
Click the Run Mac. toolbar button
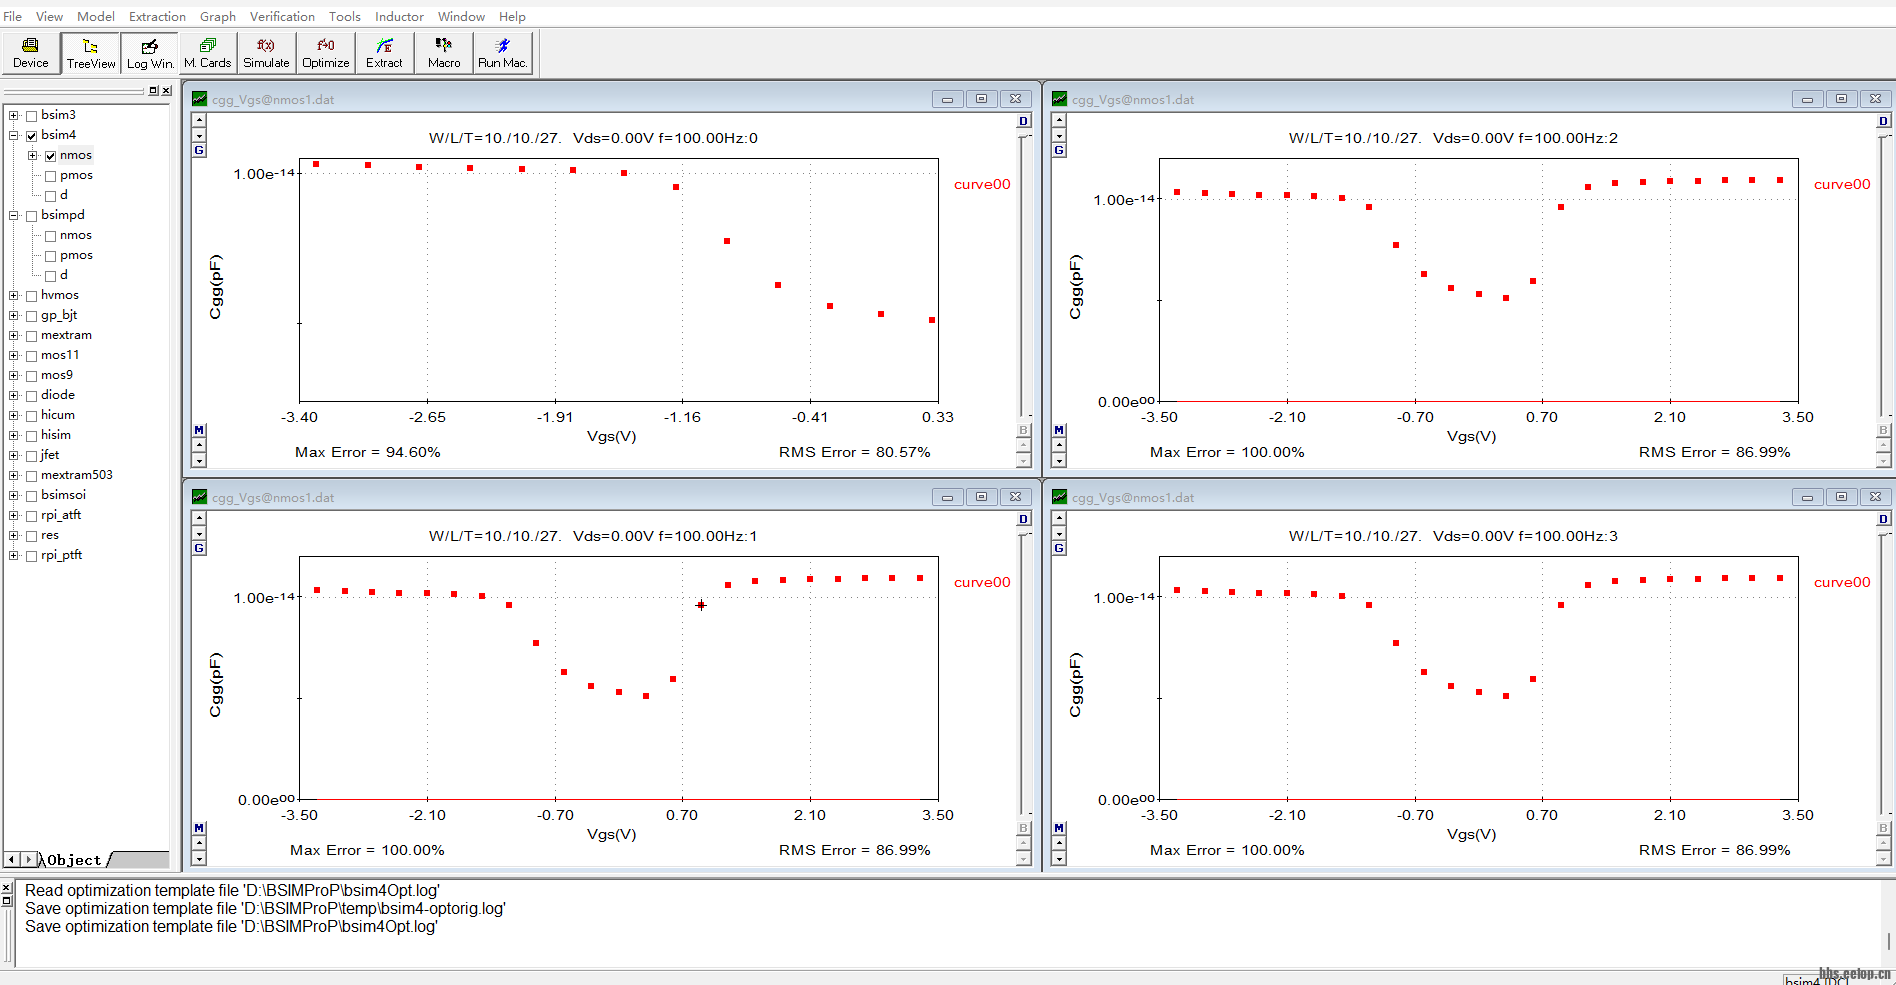click(502, 53)
